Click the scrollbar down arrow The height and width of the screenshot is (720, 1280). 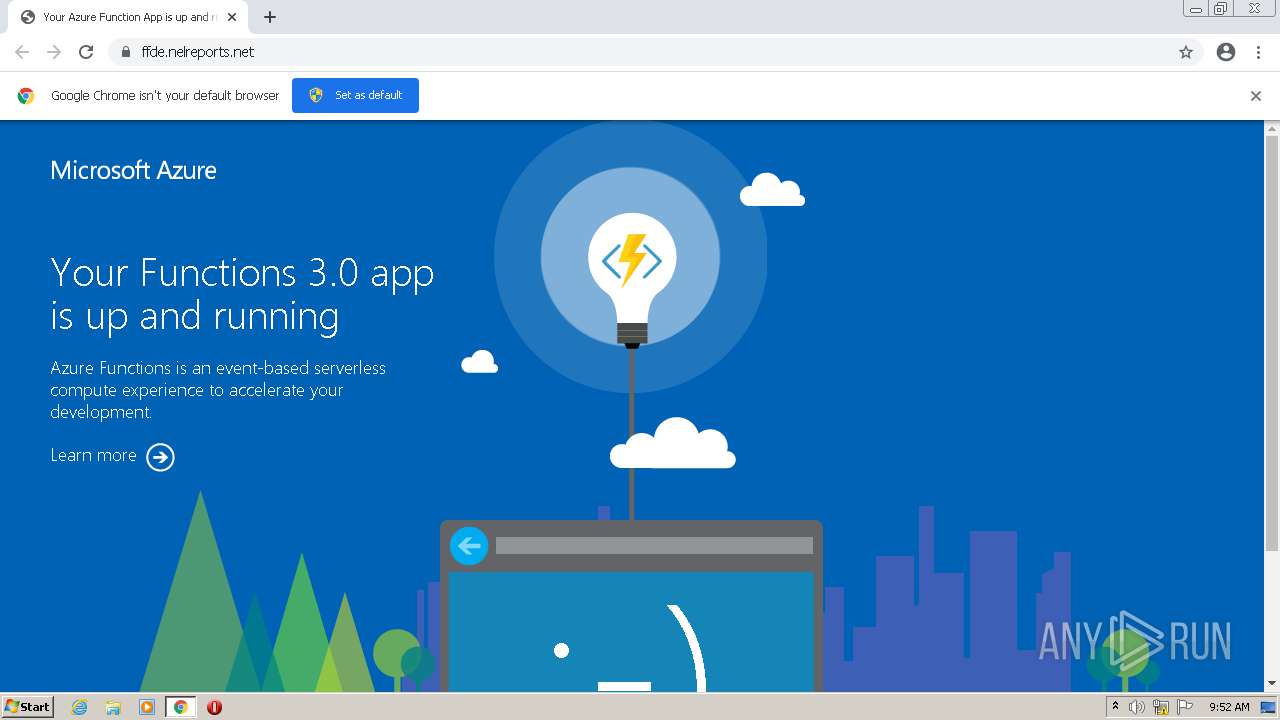pyautogui.click(x=1272, y=684)
